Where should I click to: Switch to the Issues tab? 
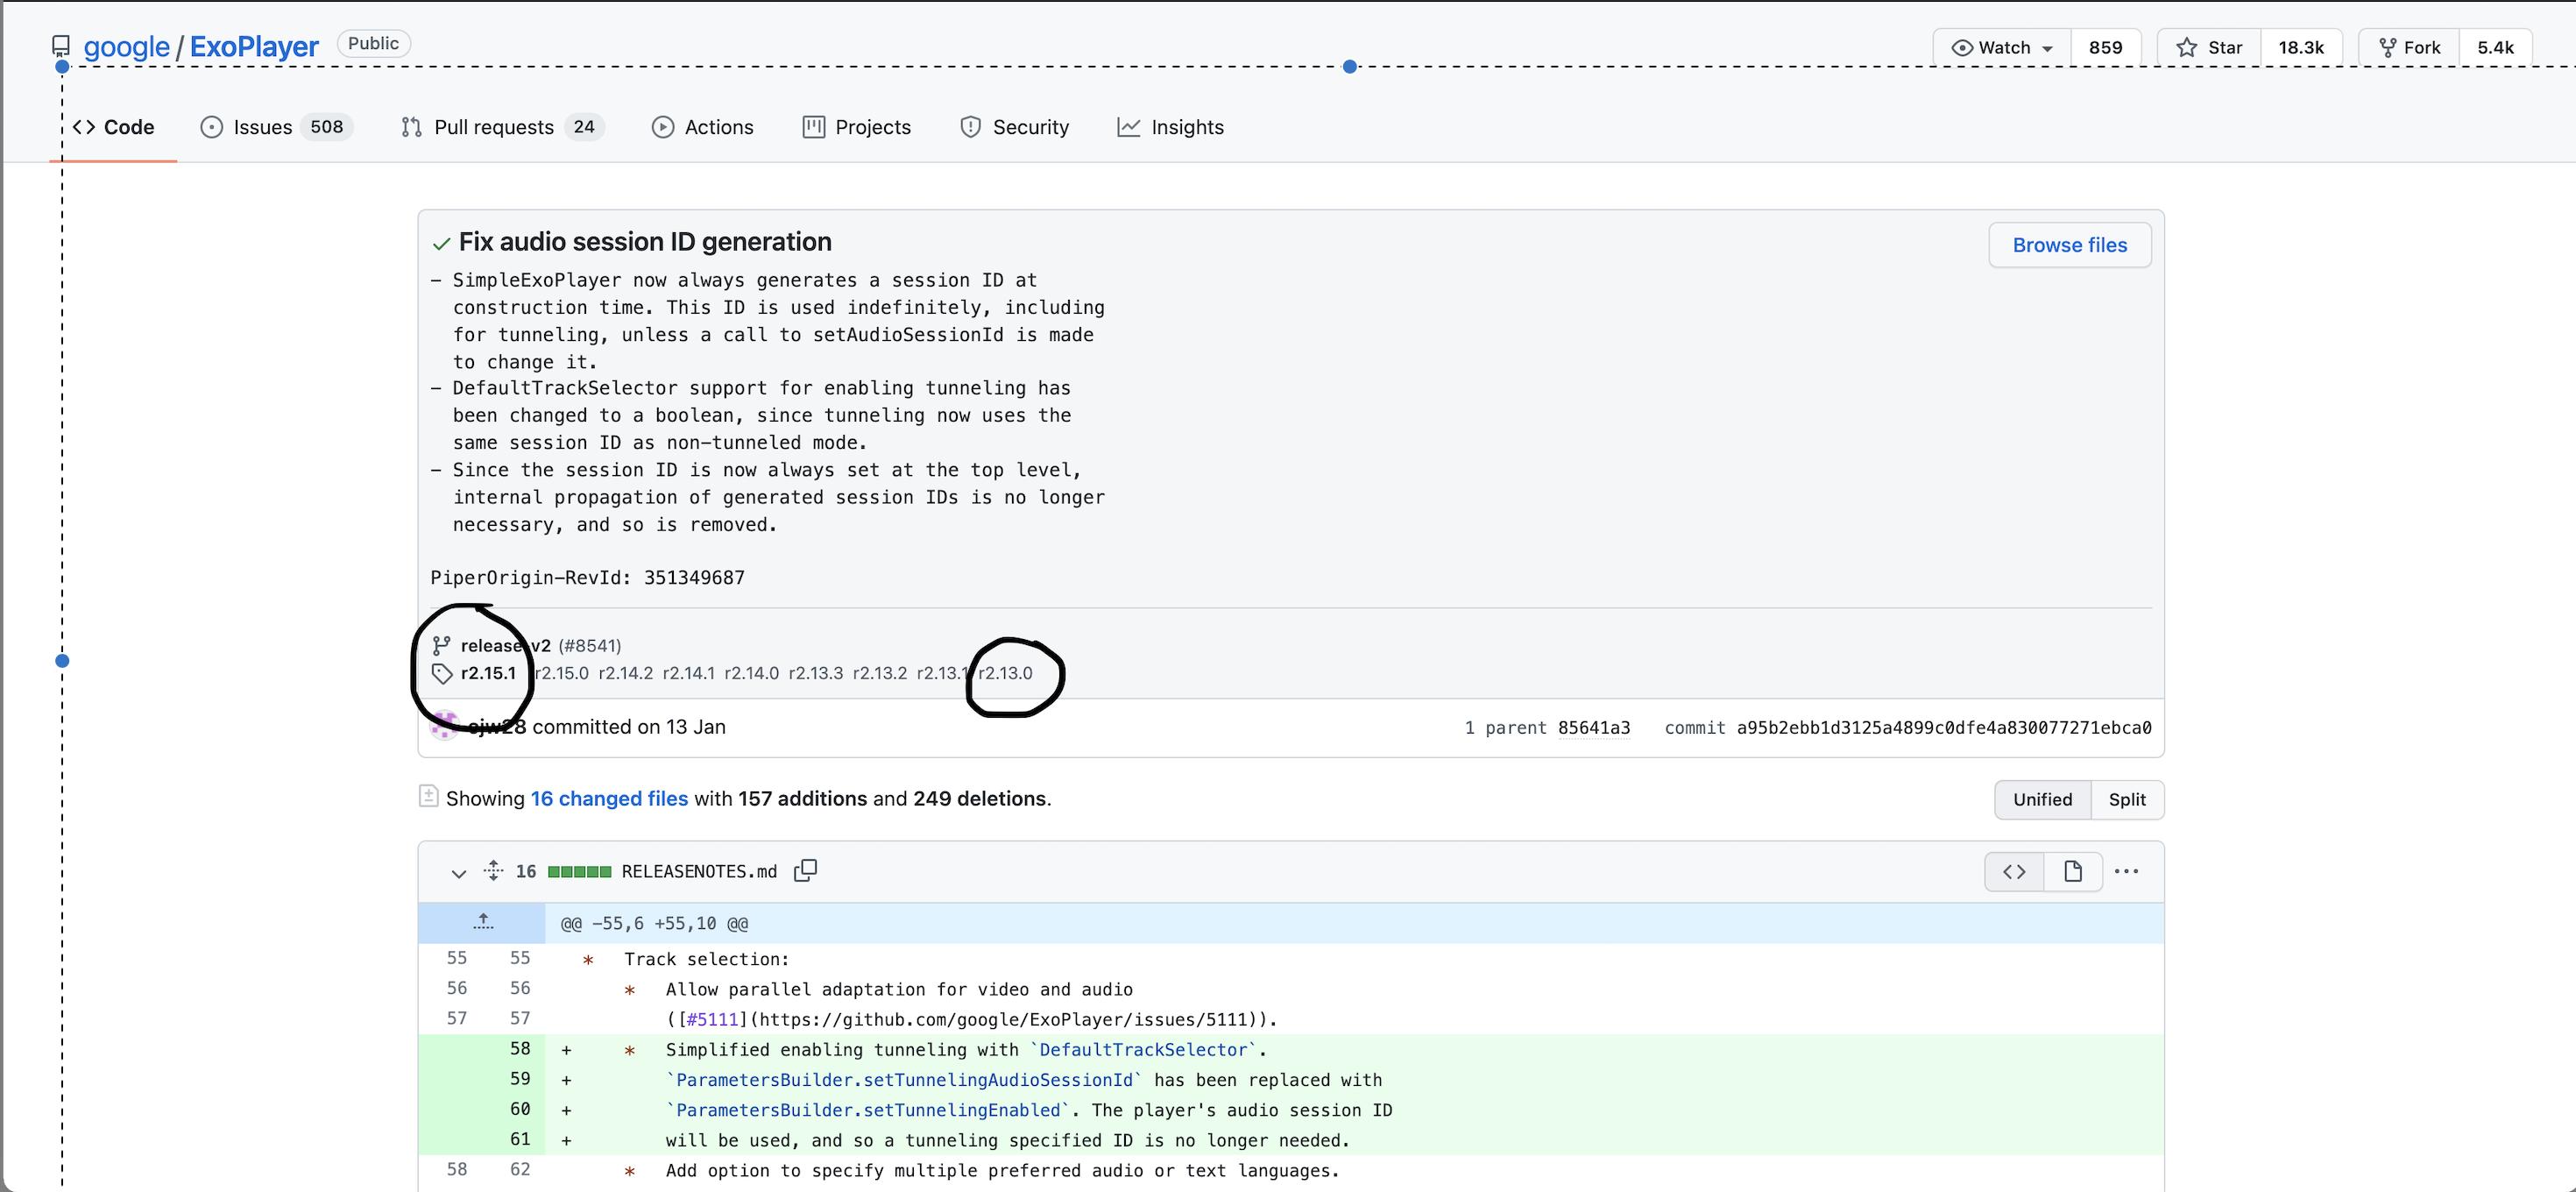coord(277,127)
